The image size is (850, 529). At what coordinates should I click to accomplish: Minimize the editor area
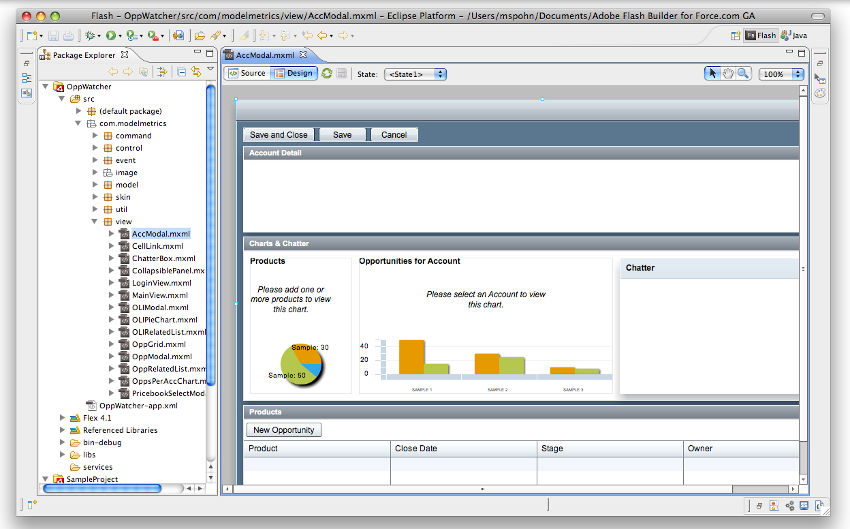(789, 53)
